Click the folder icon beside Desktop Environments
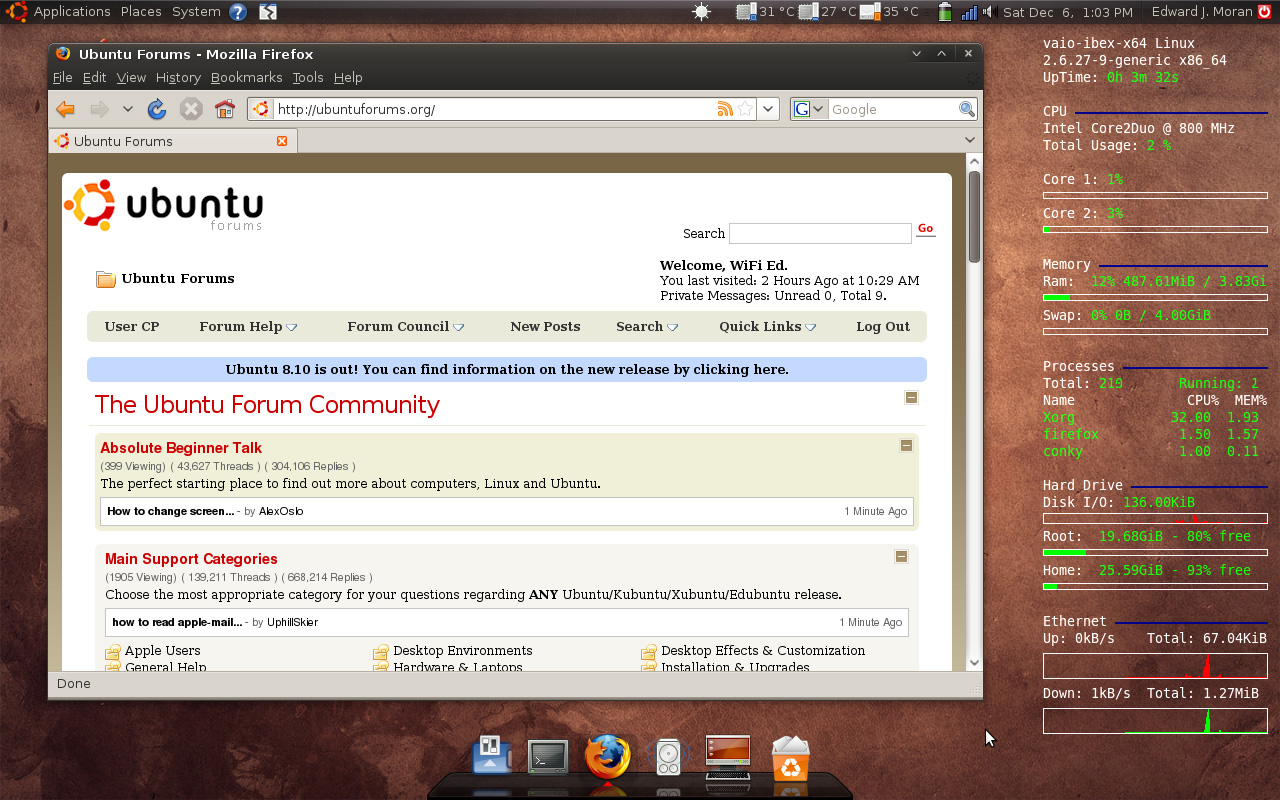The height and width of the screenshot is (800, 1280). [x=381, y=652]
